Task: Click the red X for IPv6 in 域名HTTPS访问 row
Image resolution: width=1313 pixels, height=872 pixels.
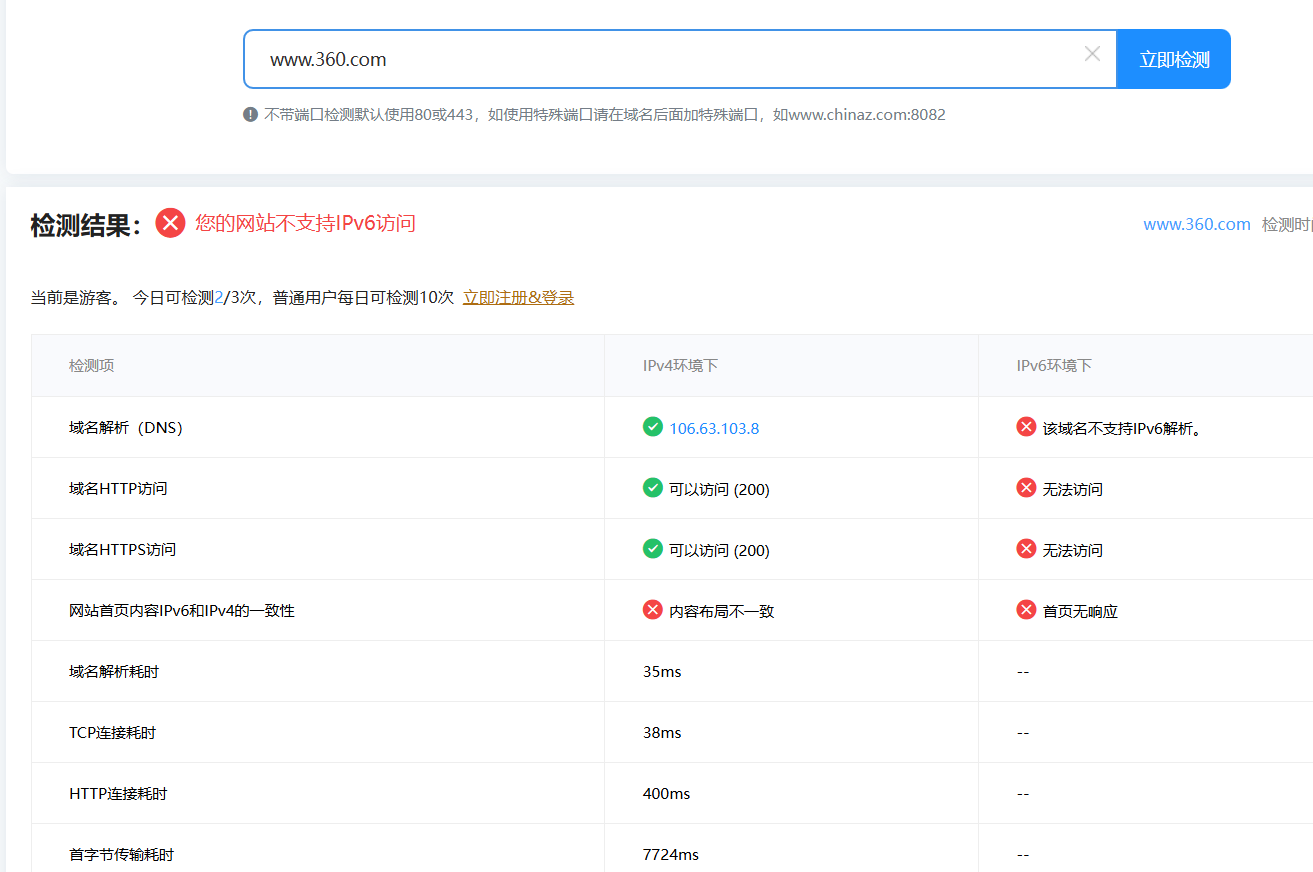Action: (1026, 549)
